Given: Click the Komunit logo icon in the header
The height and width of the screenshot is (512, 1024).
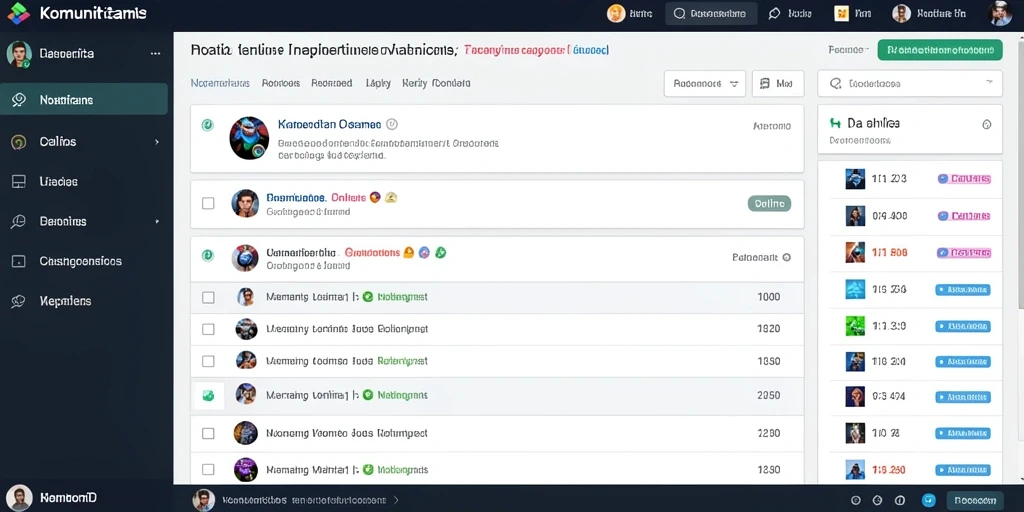Looking at the screenshot, I should tap(19, 13).
